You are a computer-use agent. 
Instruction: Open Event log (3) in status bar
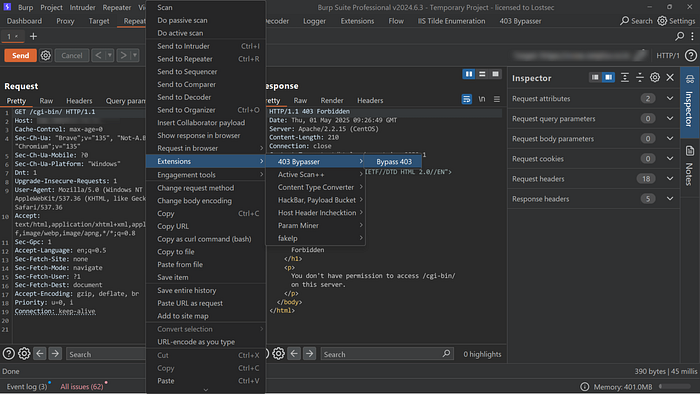26,386
